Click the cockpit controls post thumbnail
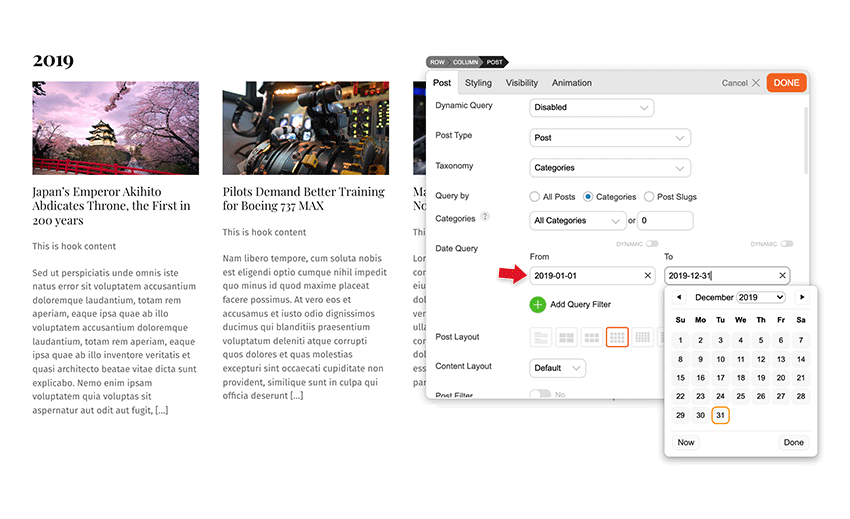 pyautogui.click(x=306, y=128)
